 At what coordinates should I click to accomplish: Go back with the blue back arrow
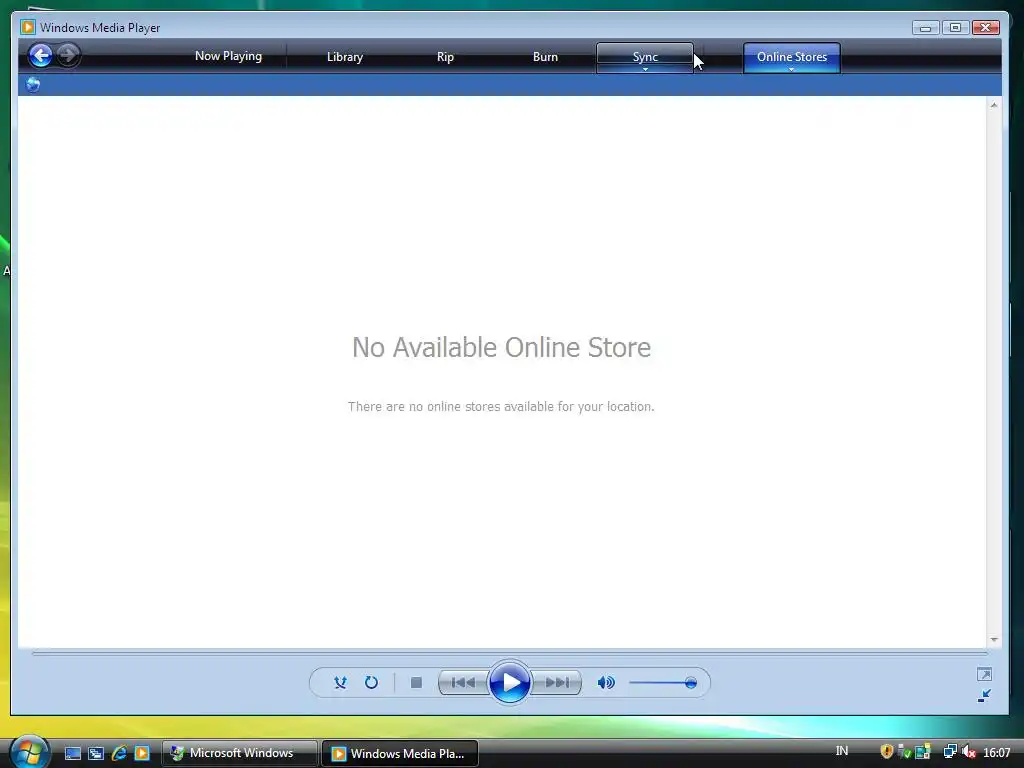(x=40, y=56)
